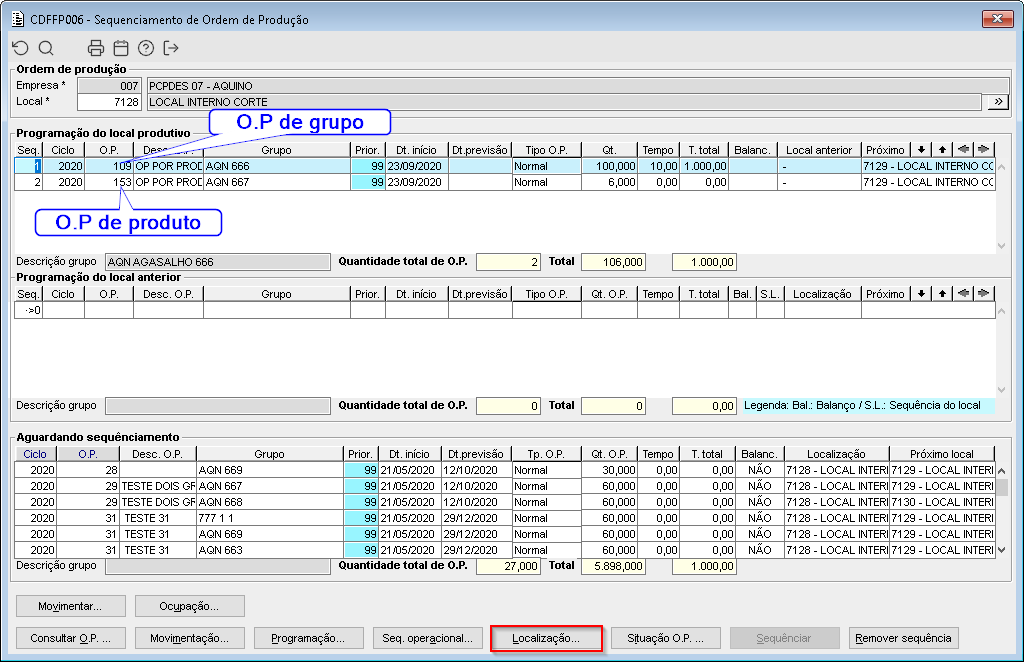The width and height of the screenshot is (1024, 662).
Task: Click the printer icon in toolbar
Action: pyautogui.click(x=96, y=48)
